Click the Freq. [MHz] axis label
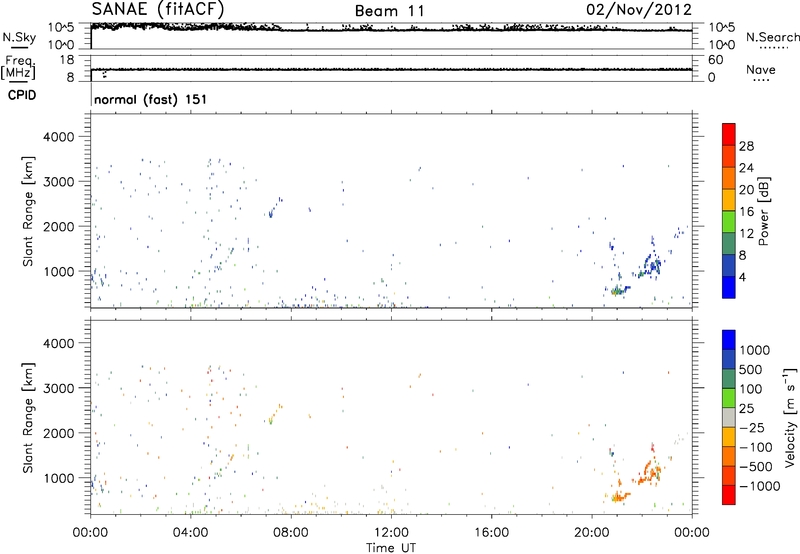The image size is (800, 554). point(18,68)
